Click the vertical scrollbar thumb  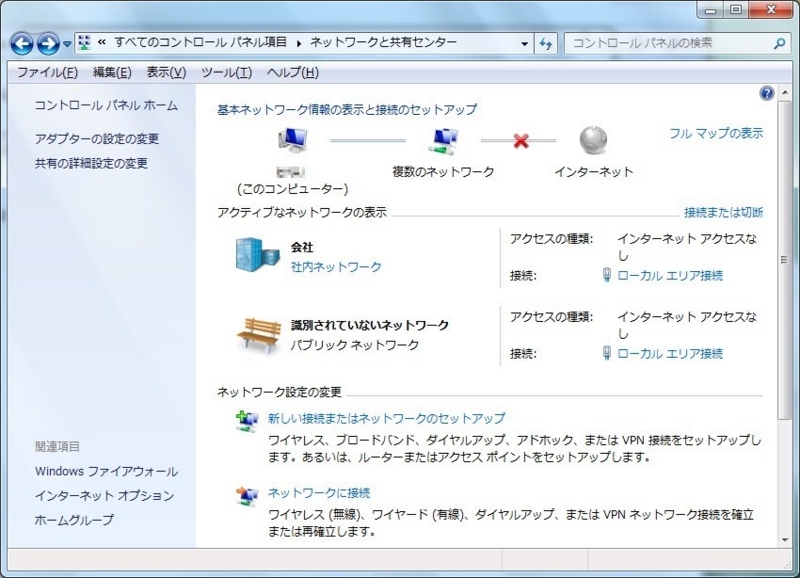click(785, 260)
